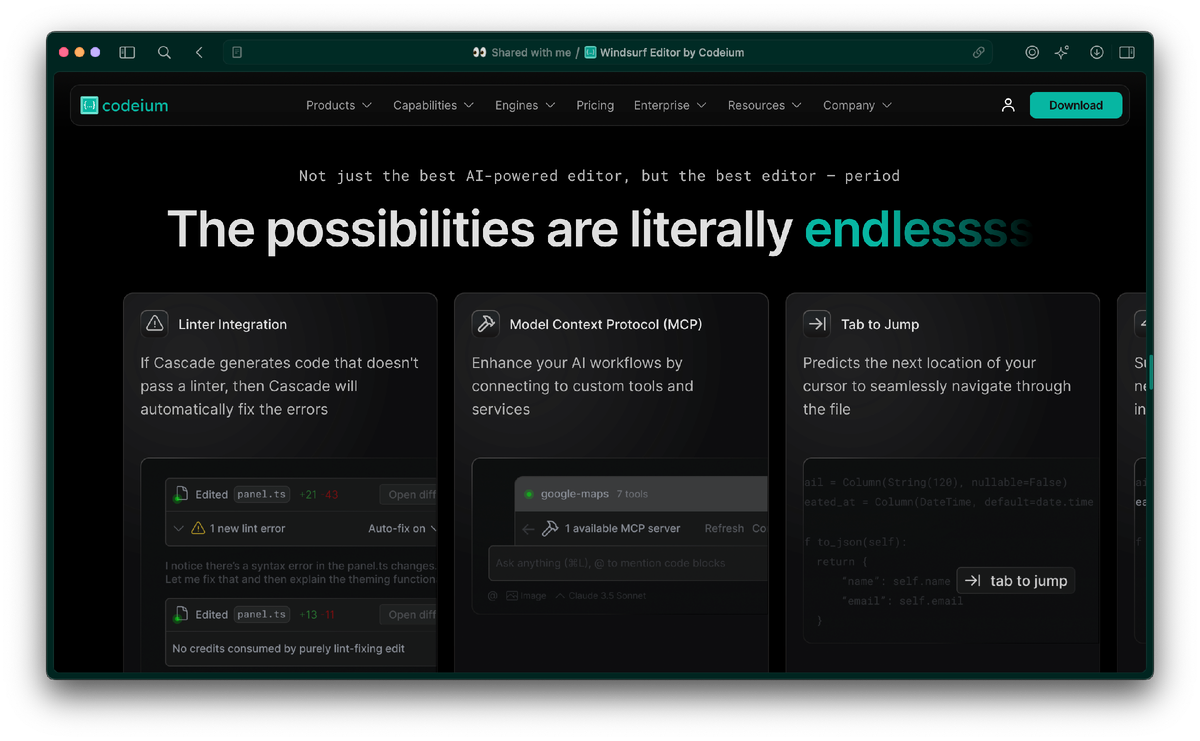Click Refresh in the MCP server row
Viewport: 1200px width, 741px height.
click(x=724, y=529)
